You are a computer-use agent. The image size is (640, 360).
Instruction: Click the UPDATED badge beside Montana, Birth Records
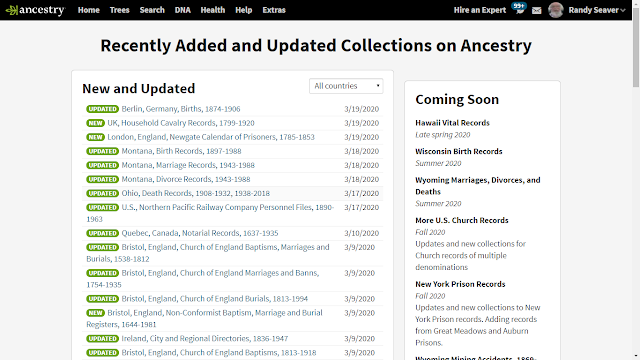[x=102, y=151]
